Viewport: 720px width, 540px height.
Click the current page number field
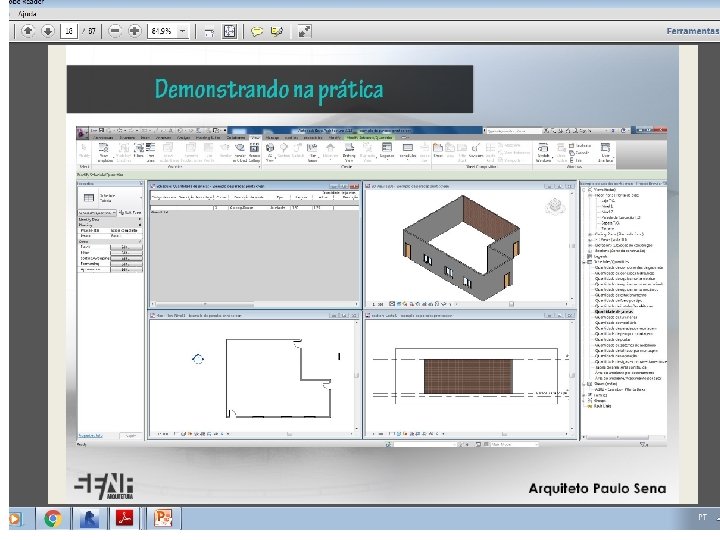[68, 31]
